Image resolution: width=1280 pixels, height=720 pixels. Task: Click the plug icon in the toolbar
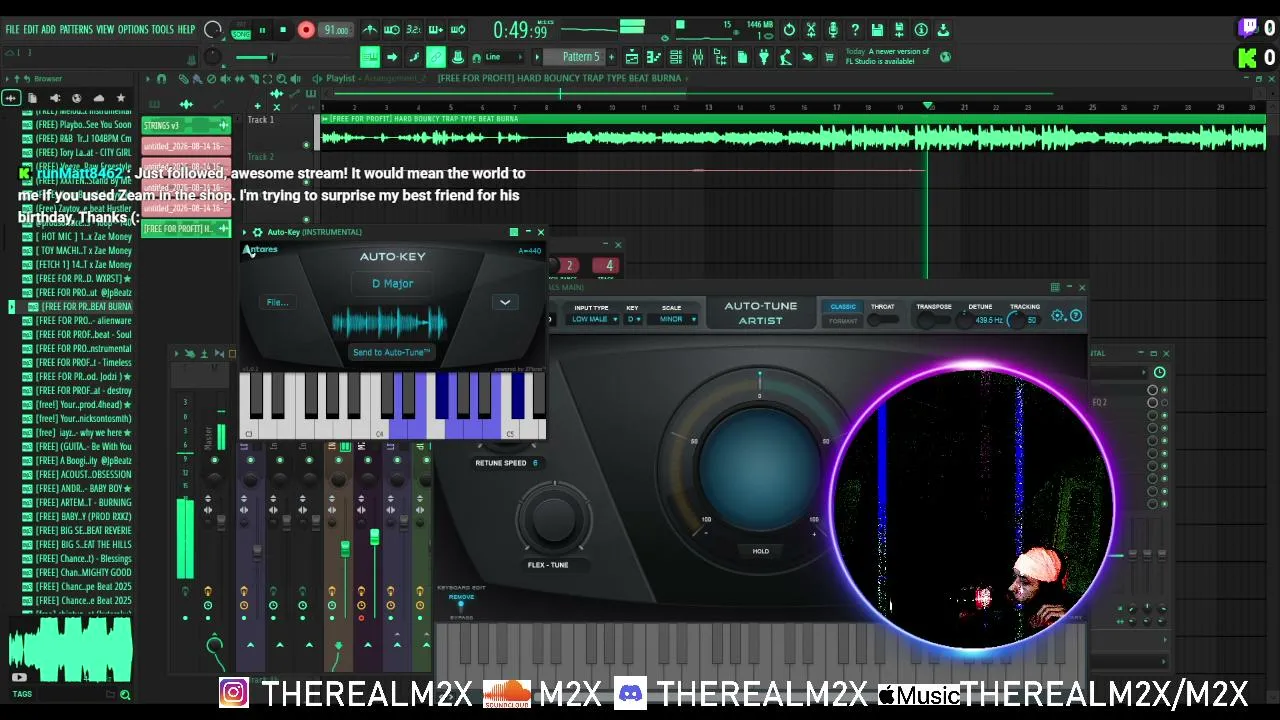(764, 57)
